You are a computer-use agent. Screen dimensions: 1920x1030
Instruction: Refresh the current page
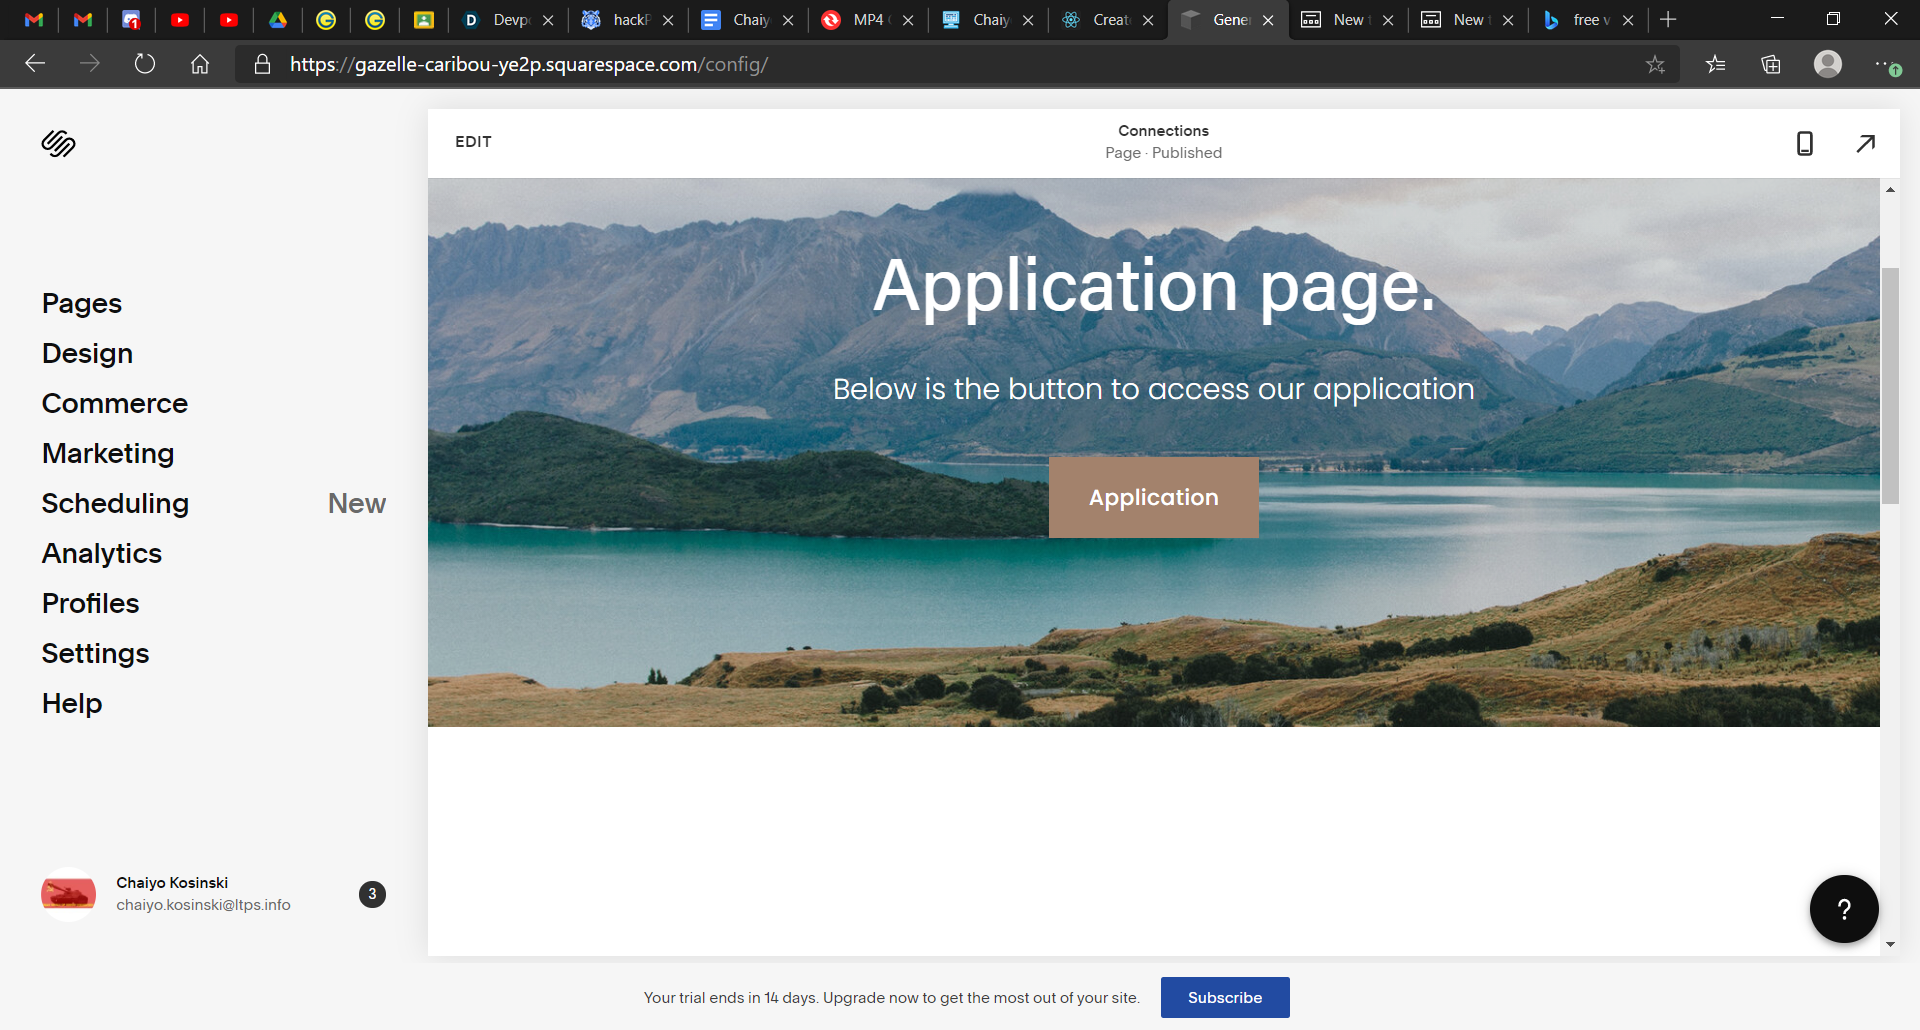pos(145,64)
